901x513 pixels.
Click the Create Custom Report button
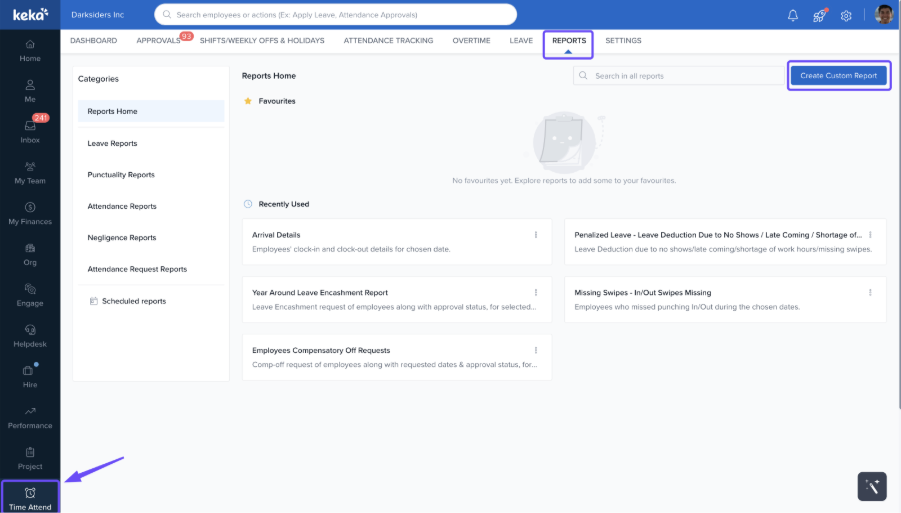[x=838, y=76]
